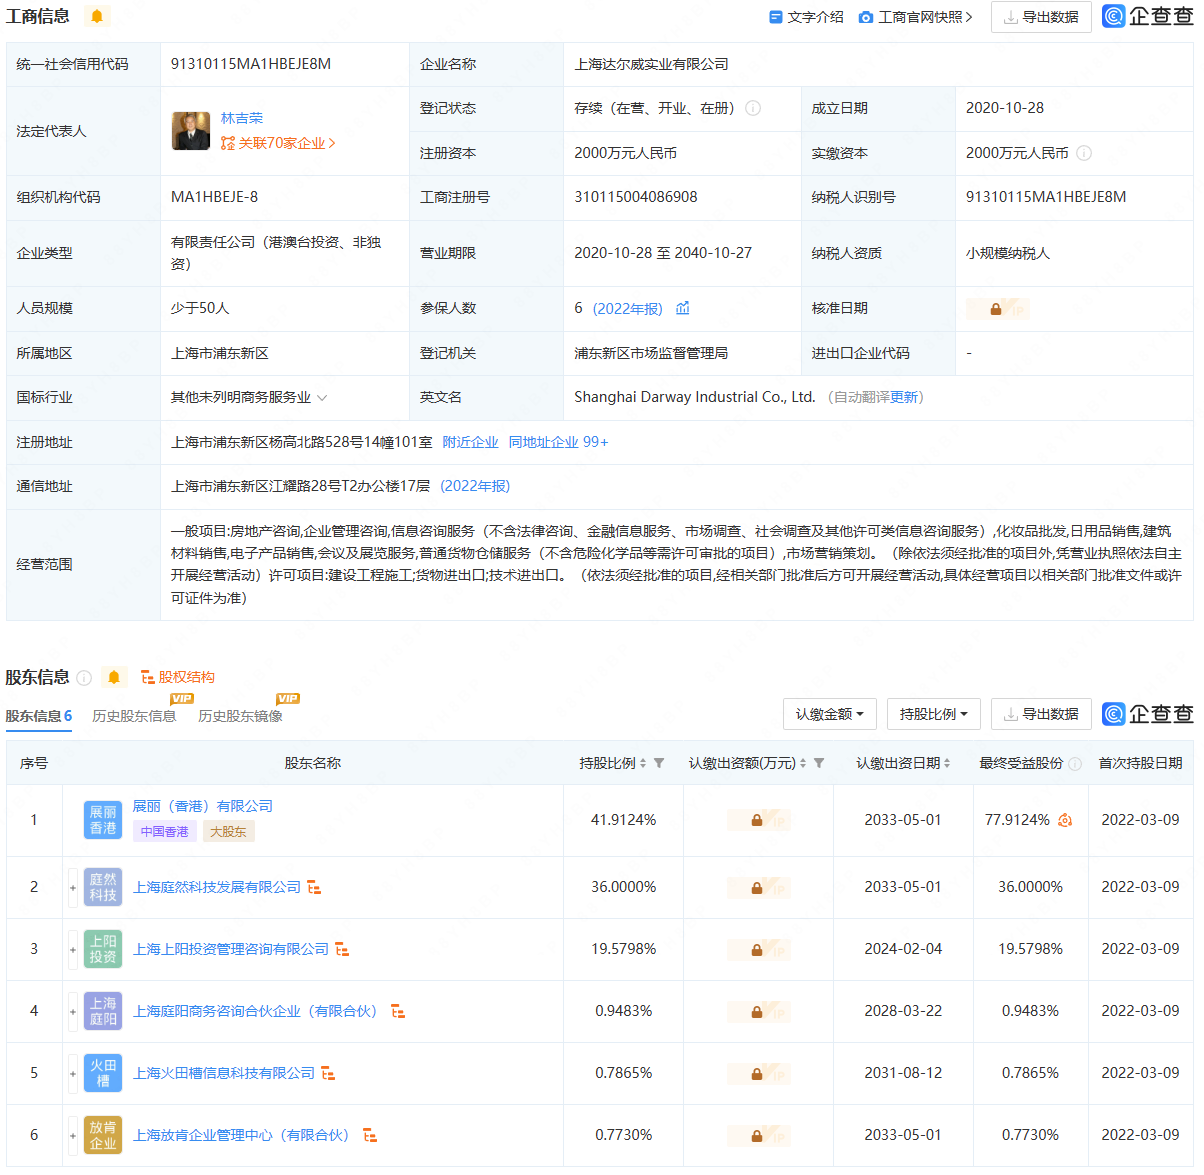
Task: Toggle filter icon for 认缴出资额 column
Action: click(819, 763)
